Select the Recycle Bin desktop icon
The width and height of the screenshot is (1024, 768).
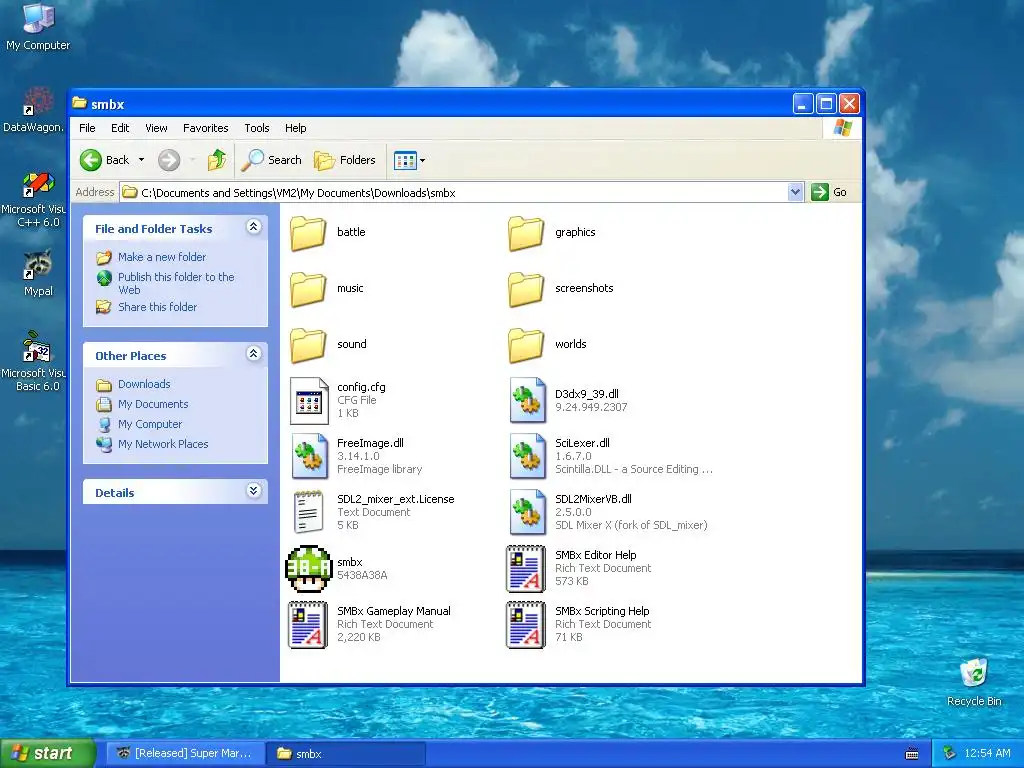tap(974, 682)
